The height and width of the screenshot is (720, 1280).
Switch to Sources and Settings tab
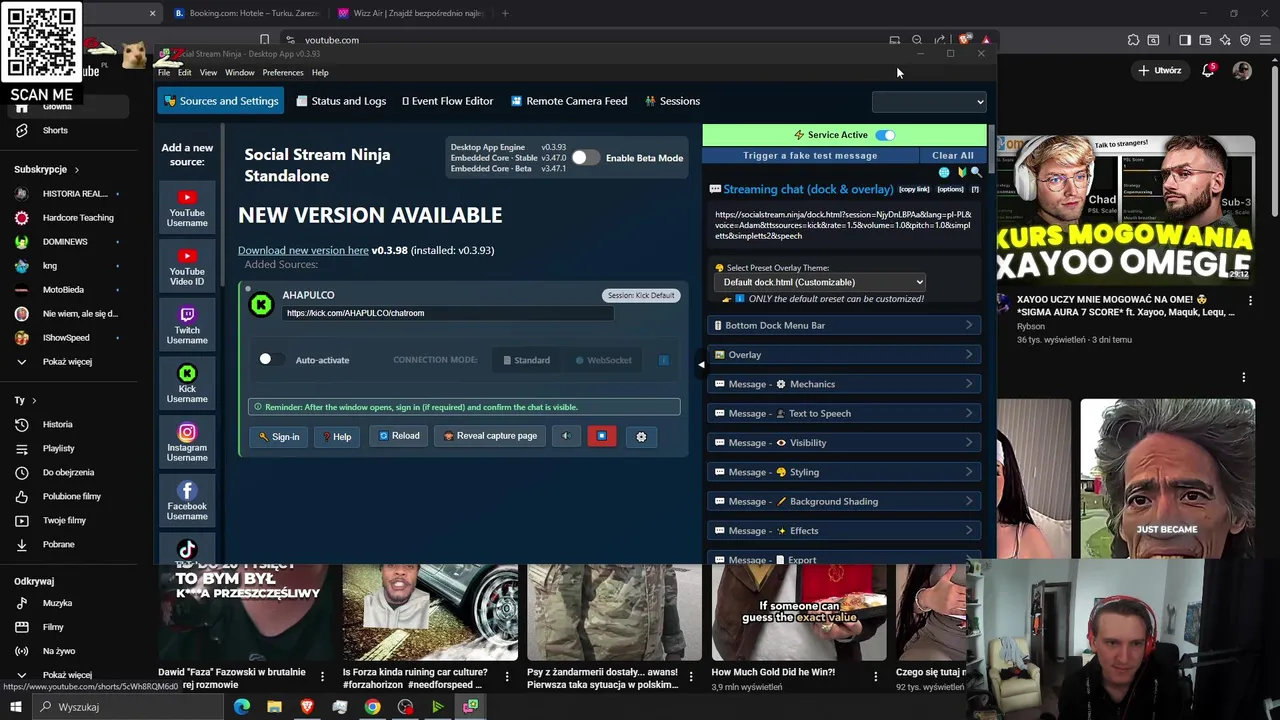[x=221, y=101]
